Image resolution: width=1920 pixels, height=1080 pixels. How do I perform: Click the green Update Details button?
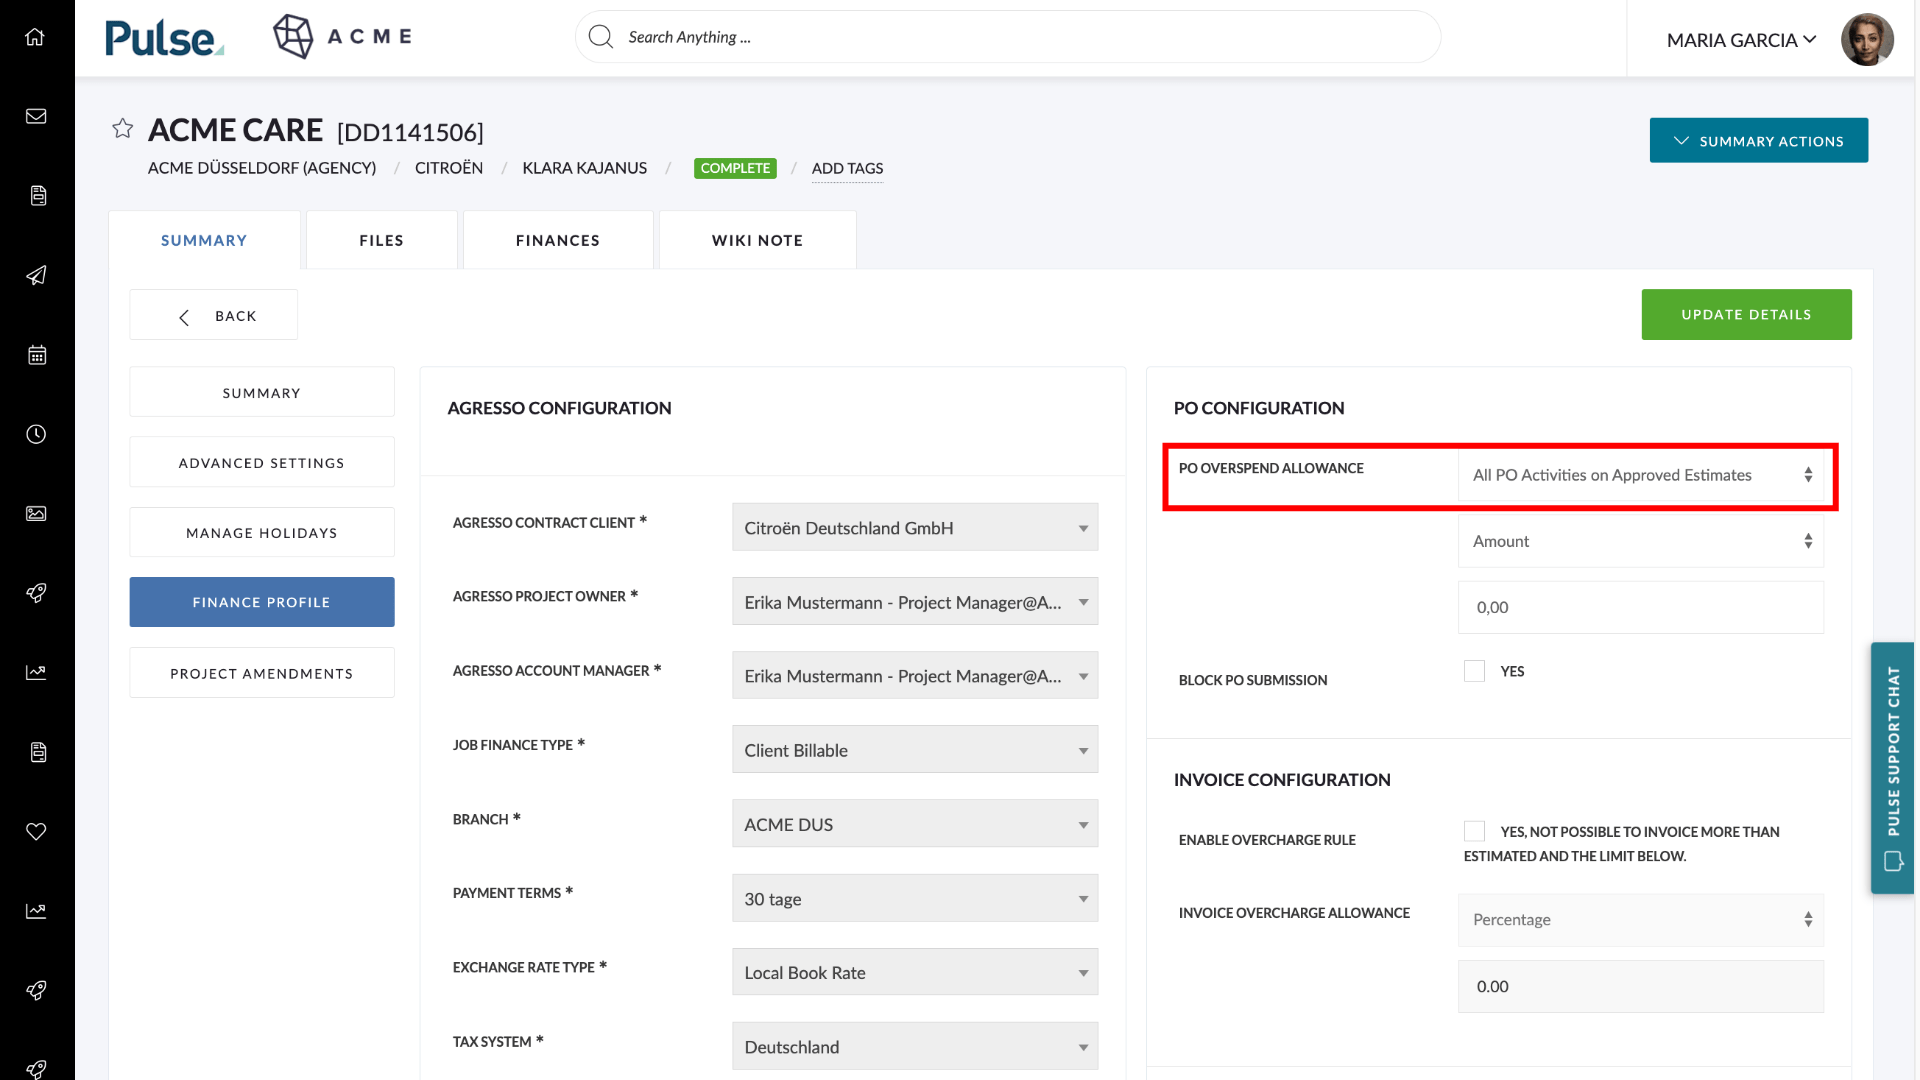point(1746,314)
